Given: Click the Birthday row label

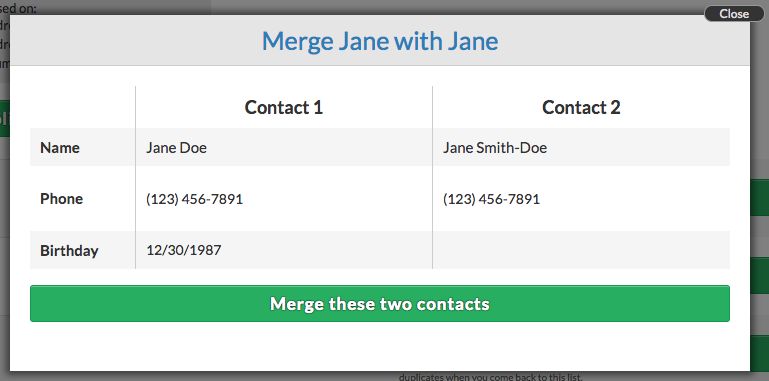Looking at the screenshot, I should (69, 251).
